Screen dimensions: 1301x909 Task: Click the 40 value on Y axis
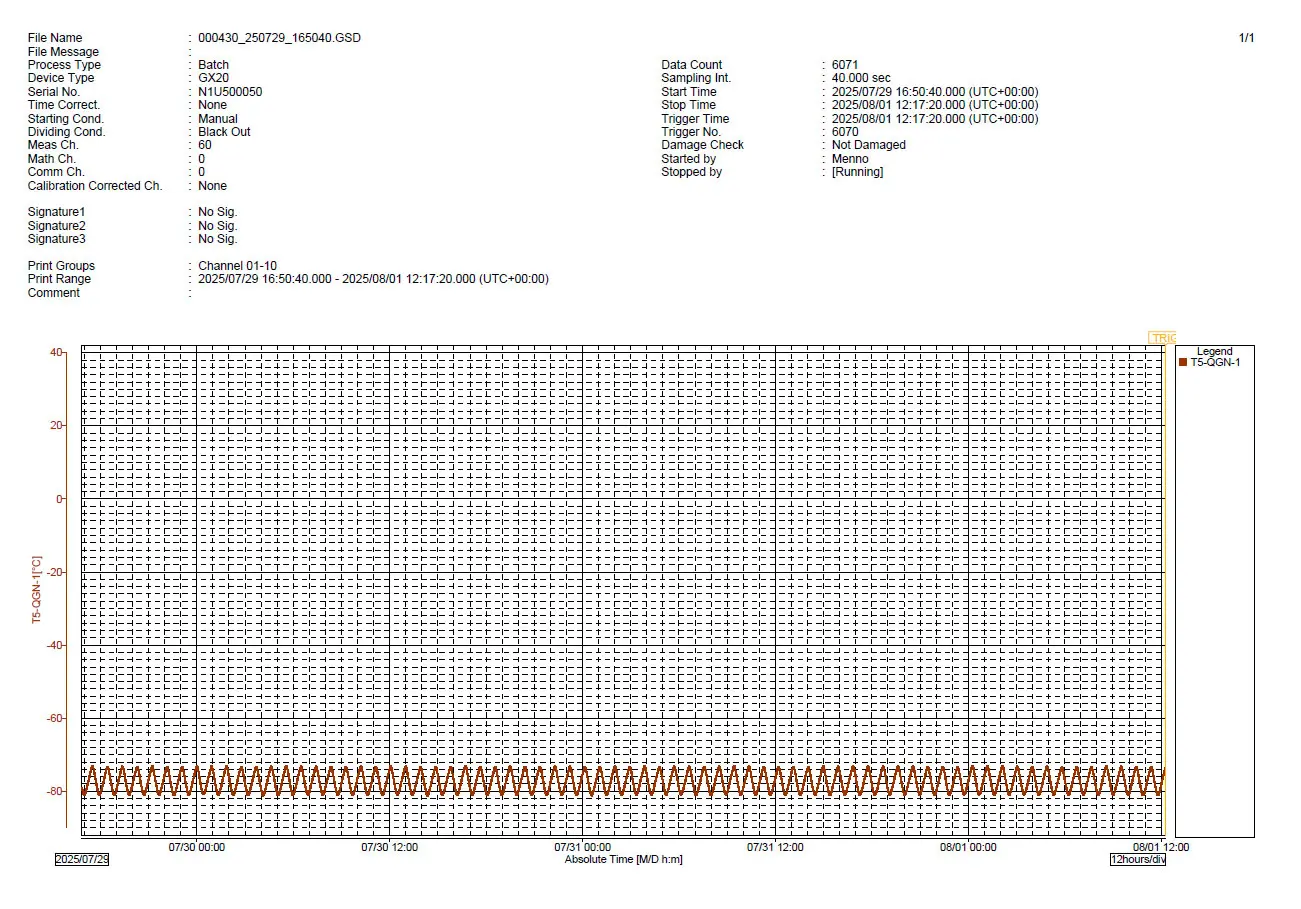pos(57,352)
